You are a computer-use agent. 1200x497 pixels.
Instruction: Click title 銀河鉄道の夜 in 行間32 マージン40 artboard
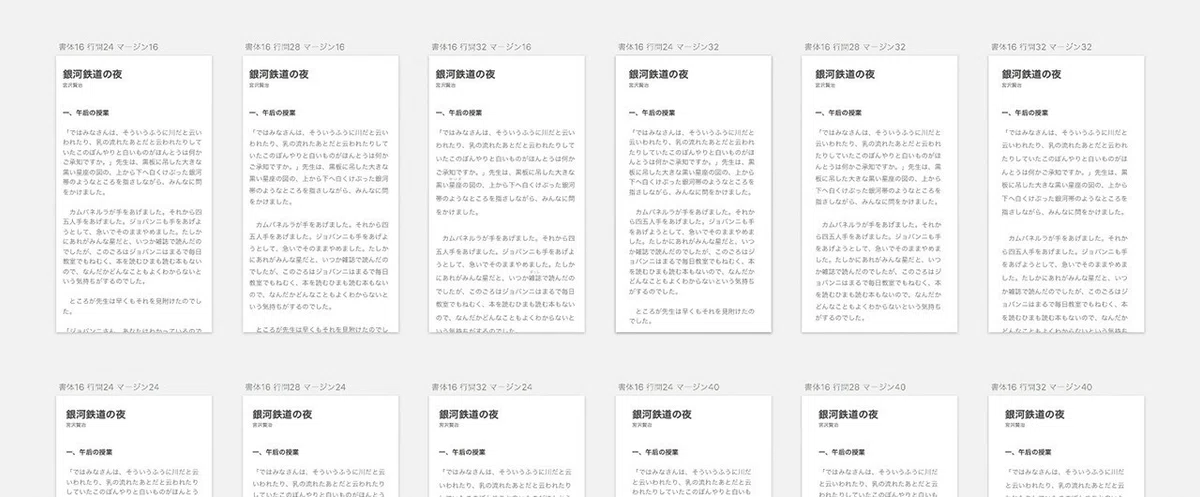click(1035, 413)
